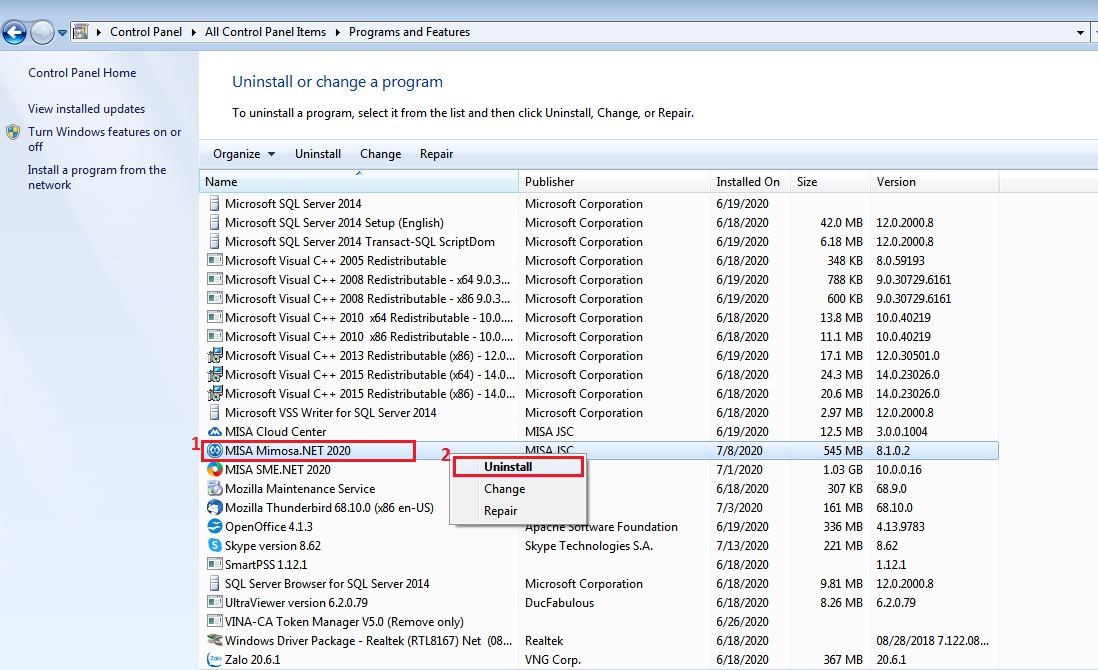
Task: Click SQL Server 2014 Transact-SQL ScriptDom icon
Action: [214, 242]
